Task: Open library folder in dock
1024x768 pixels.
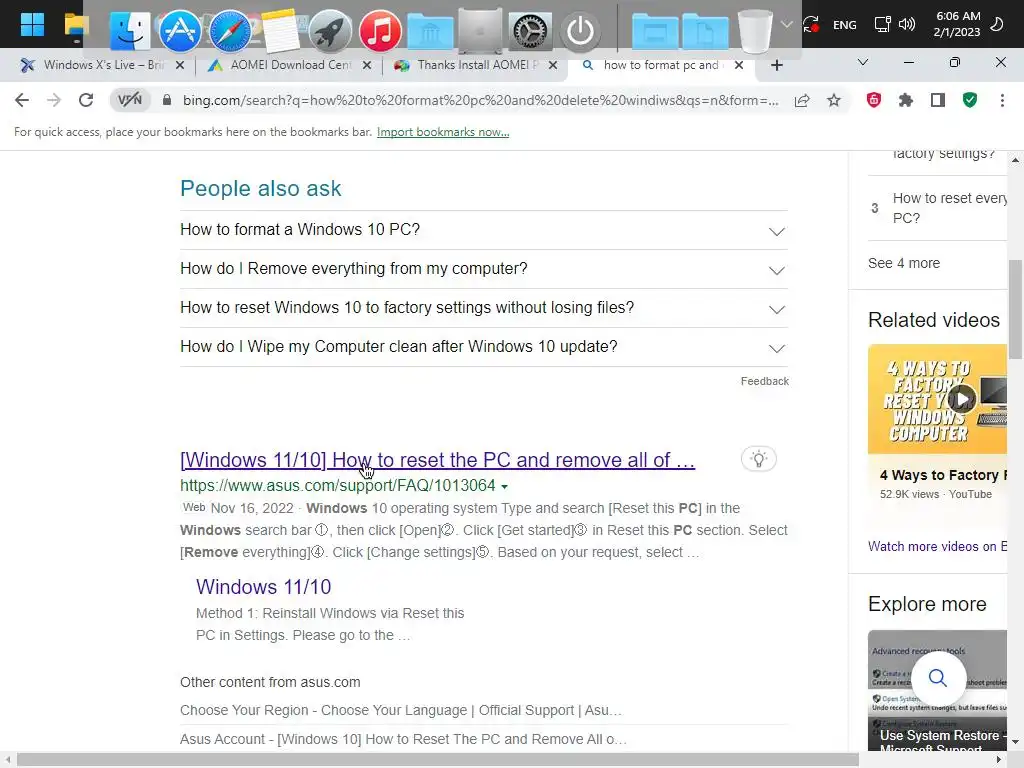Action: (x=430, y=32)
